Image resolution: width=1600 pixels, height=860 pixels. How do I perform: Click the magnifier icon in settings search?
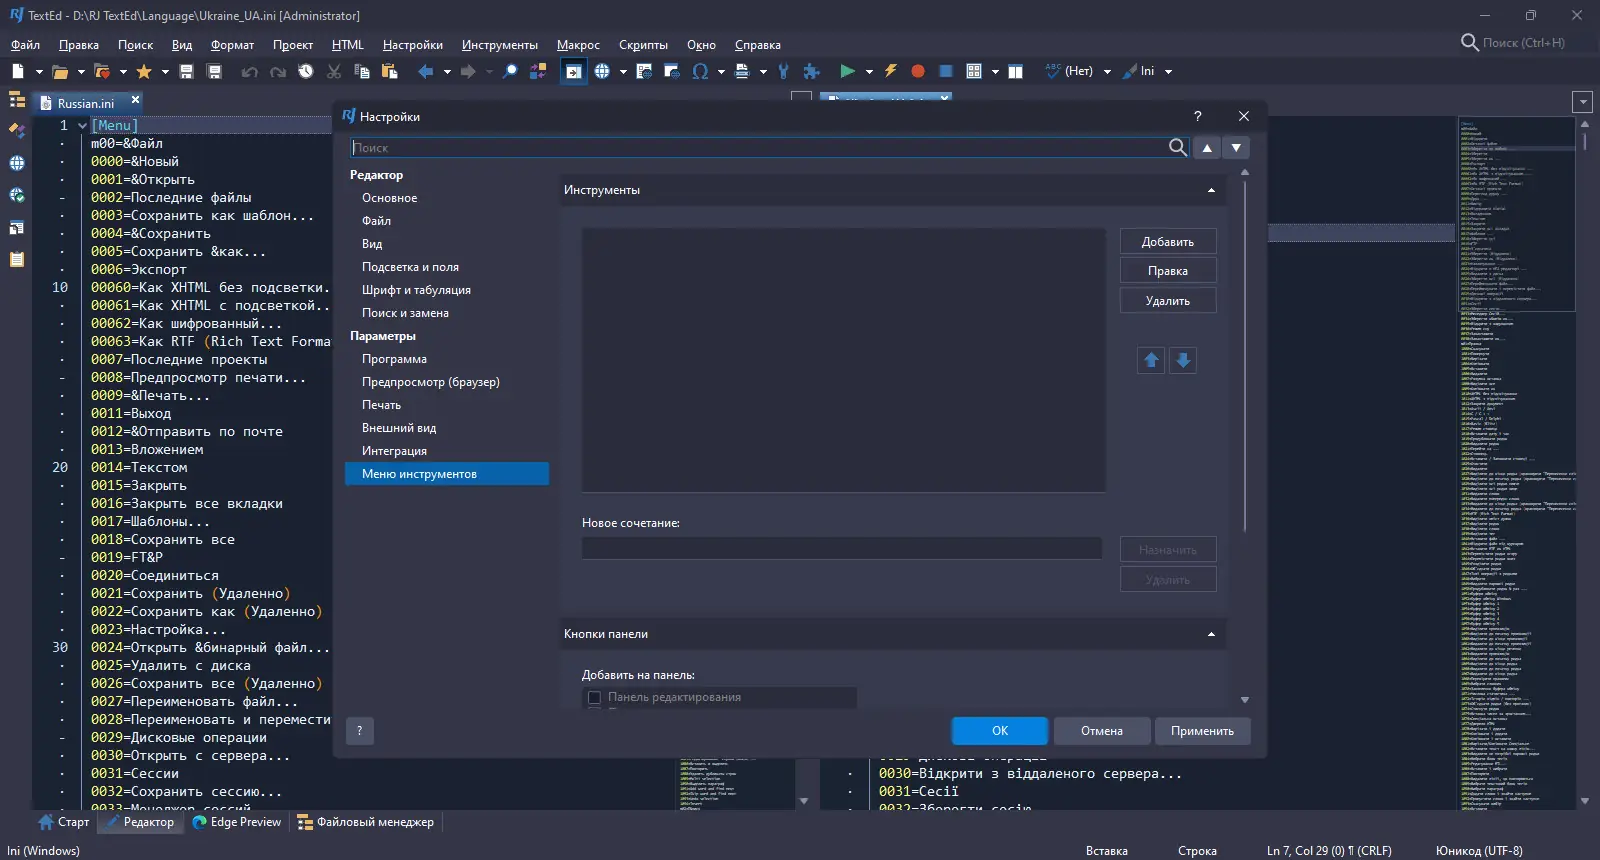(x=1178, y=147)
